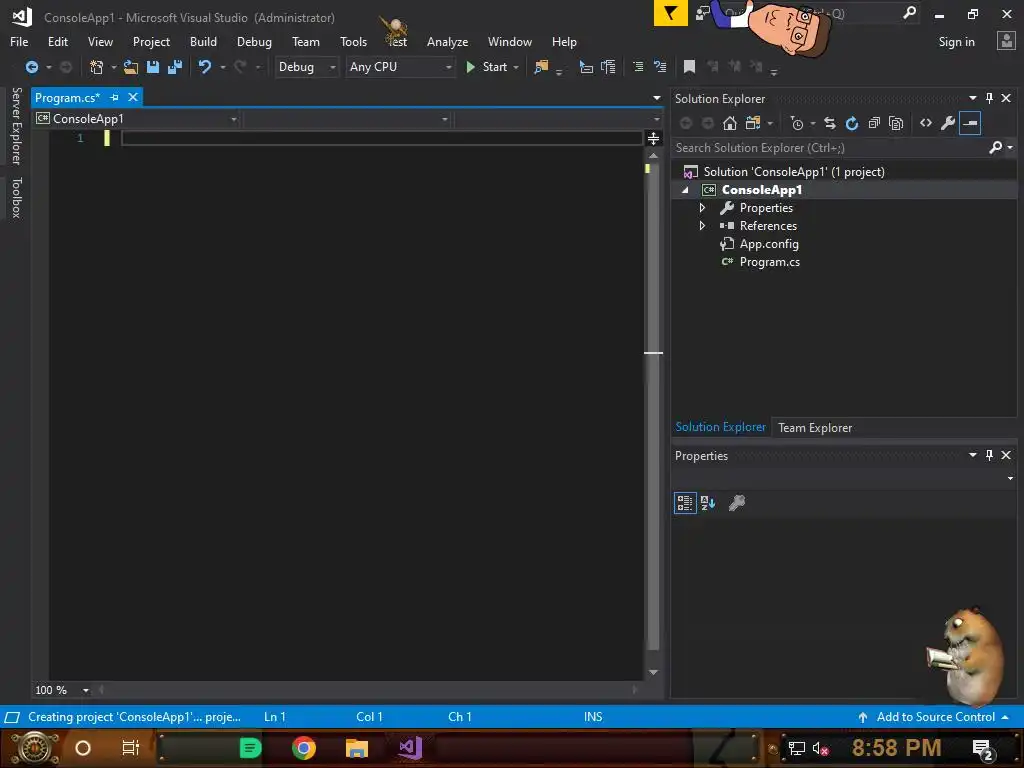The image size is (1024, 768).
Task: Click the Search Solution Explorer field
Action: (x=829, y=148)
